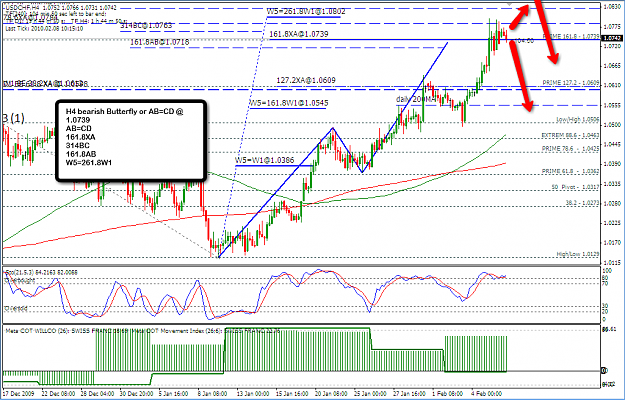Click the '5 Jan 16:00' time axis label

point(173,393)
